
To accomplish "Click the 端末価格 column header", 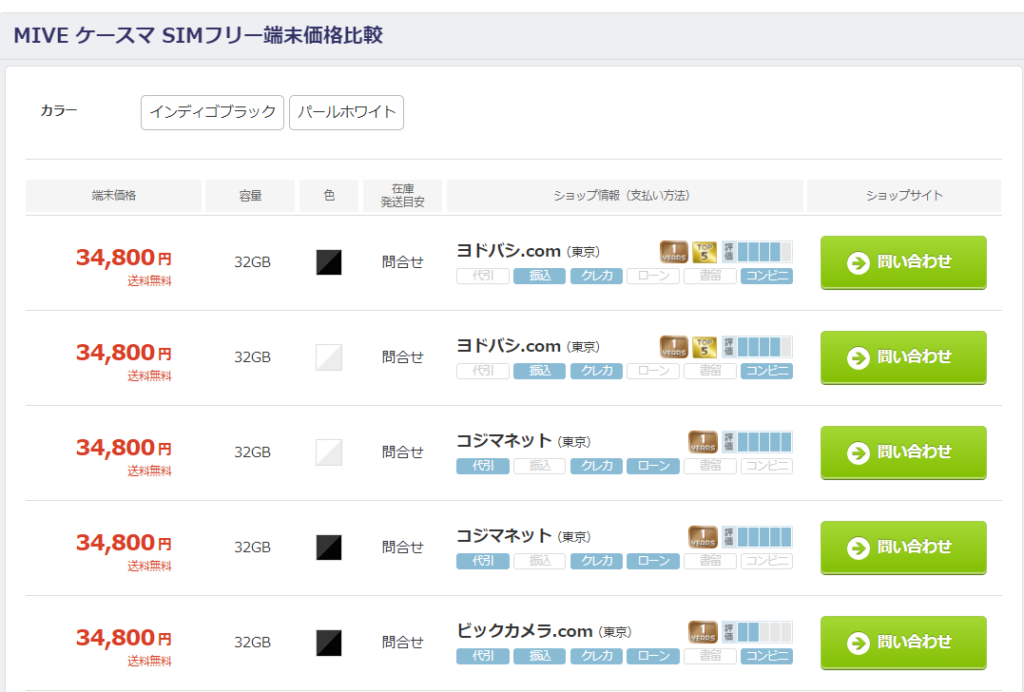I will tap(113, 196).
